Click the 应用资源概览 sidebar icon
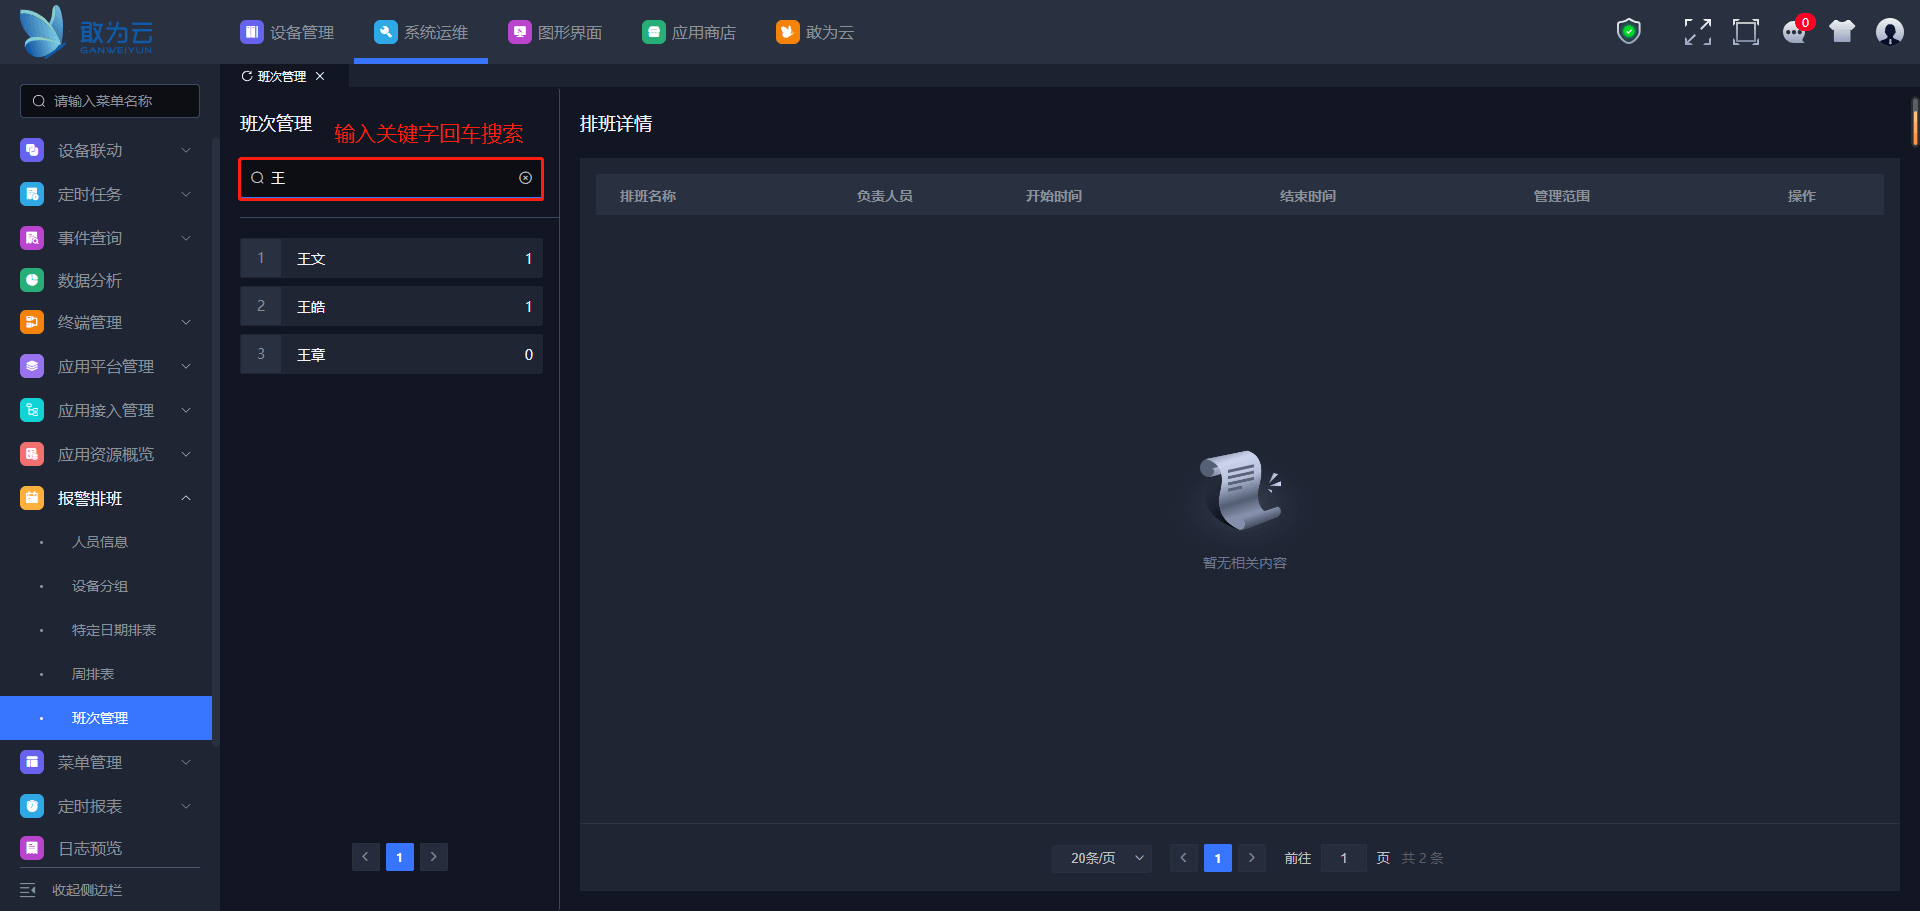This screenshot has width=1920, height=911. (32, 454)
